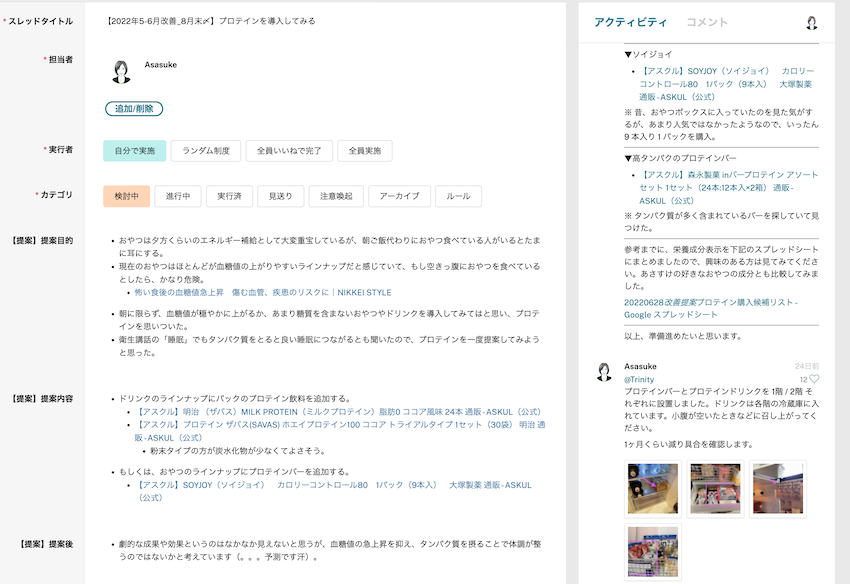The image size is (850, 584).
Task: Click the thread title text field
Action: coord(330,21)
